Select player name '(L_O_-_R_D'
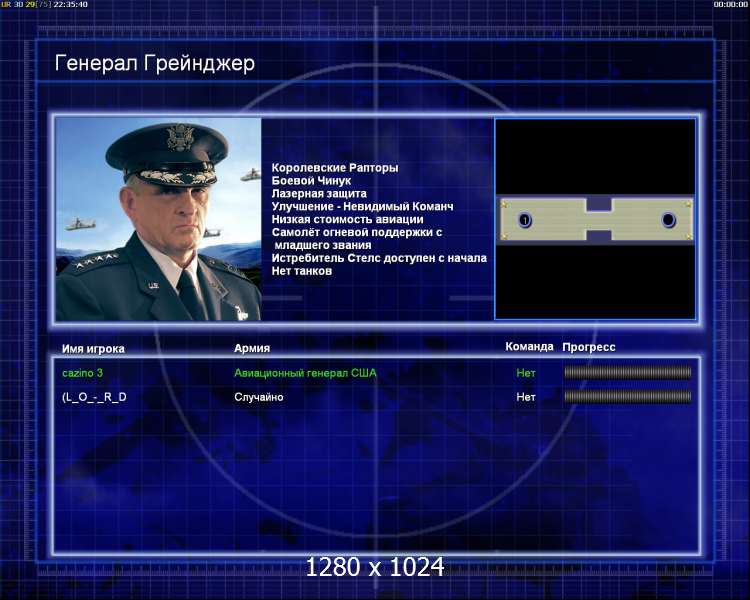Screen dimensions: 750x600 pyautogui.click(x=94, y=397)
